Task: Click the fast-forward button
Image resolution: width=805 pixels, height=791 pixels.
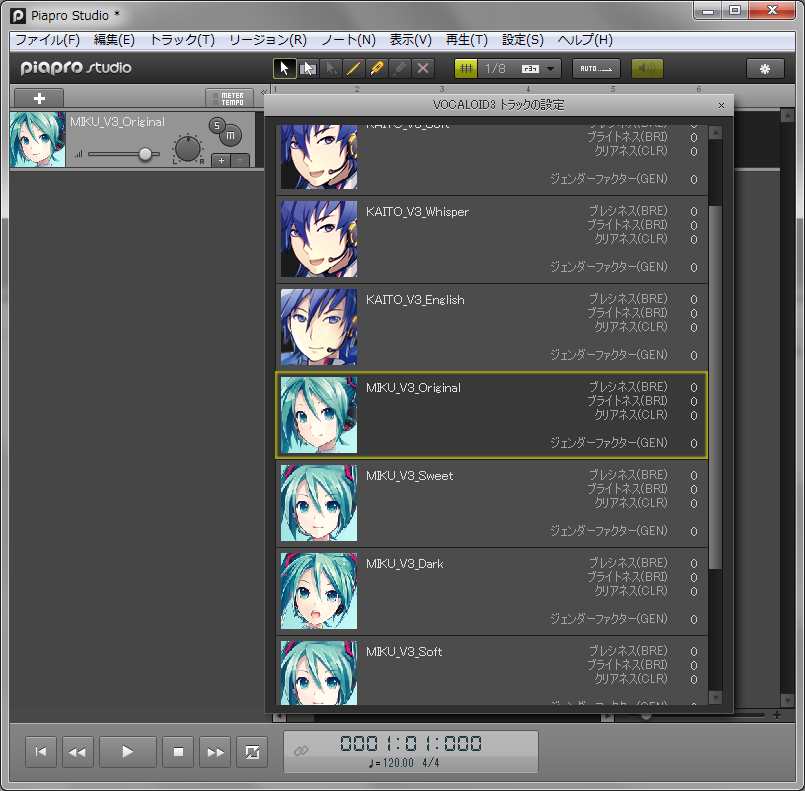Action: (x=215, y=752)
